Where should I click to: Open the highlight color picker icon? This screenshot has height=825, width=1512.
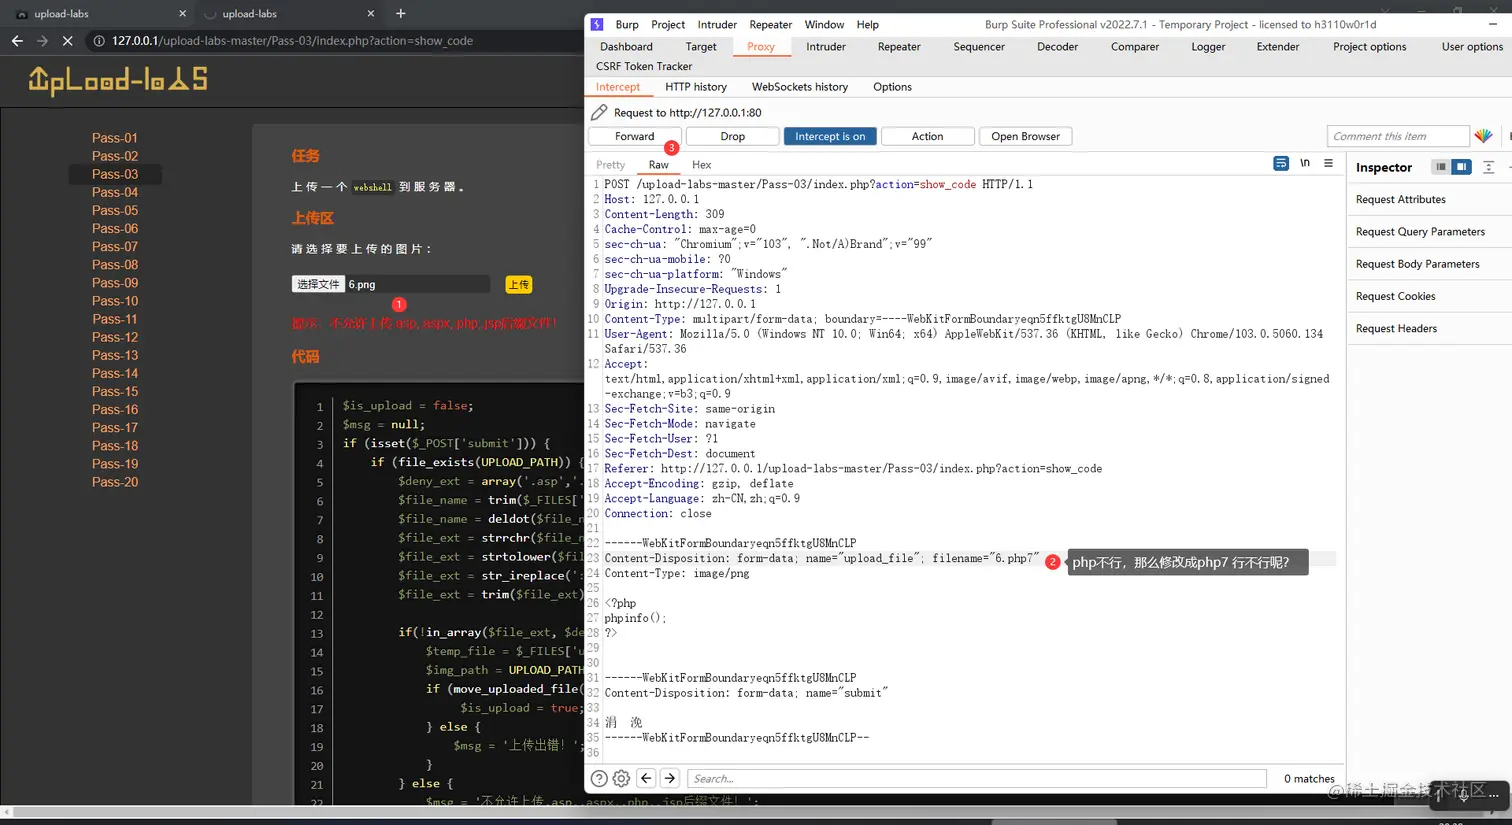coord(1483,136)
